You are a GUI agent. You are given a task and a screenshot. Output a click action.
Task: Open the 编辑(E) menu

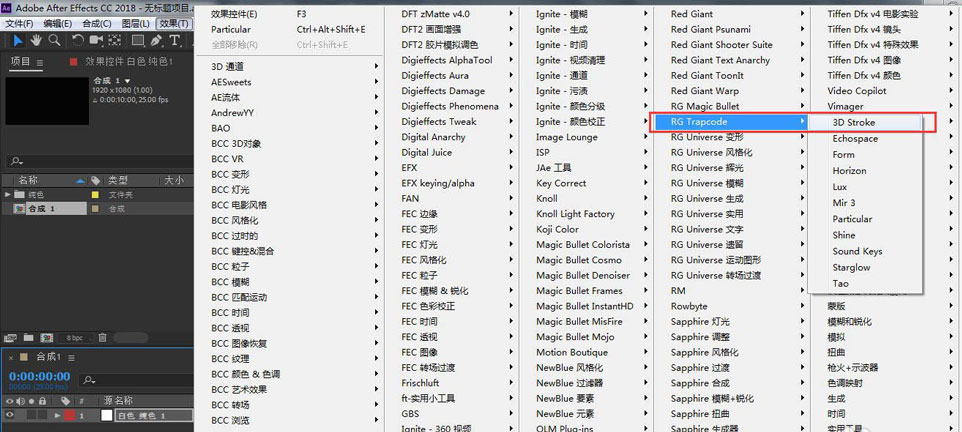tap(58, 23)
